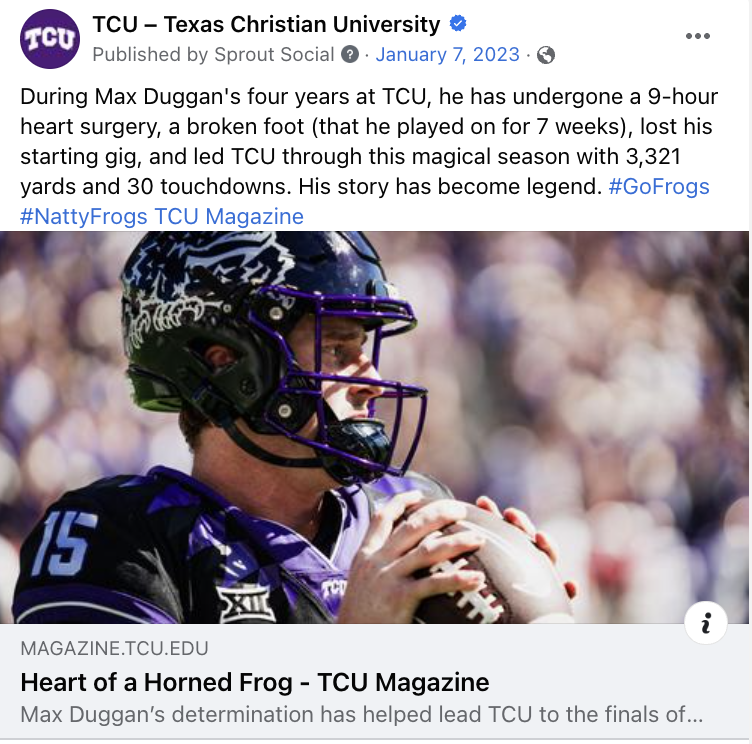The height and width of the screenshot is (744, 752).
Task: Click the #GoFrogs hashtag
Action: click(659, 187)
